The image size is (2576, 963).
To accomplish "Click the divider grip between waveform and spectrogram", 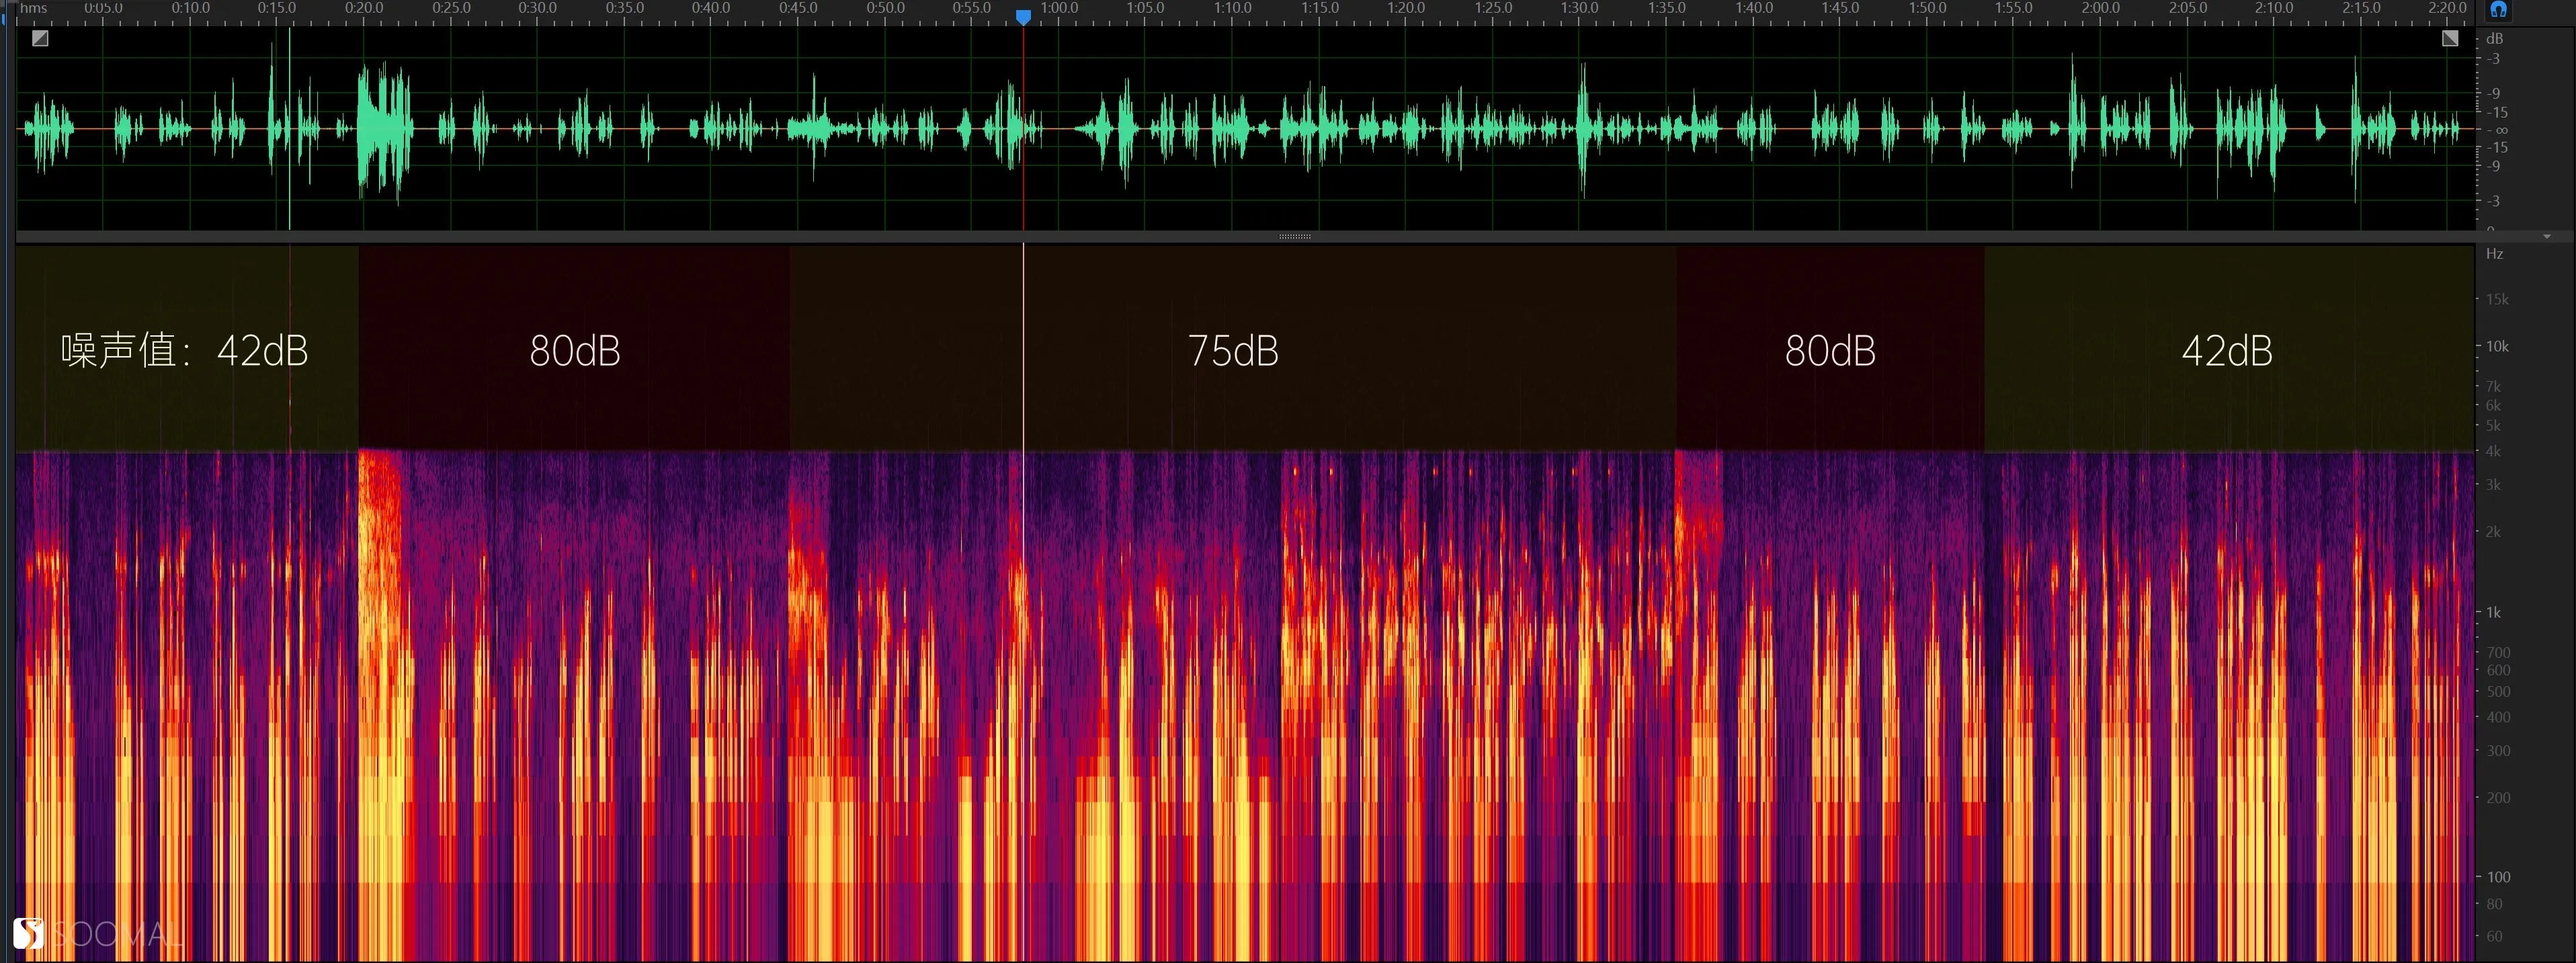I will tap(1295, 237).
